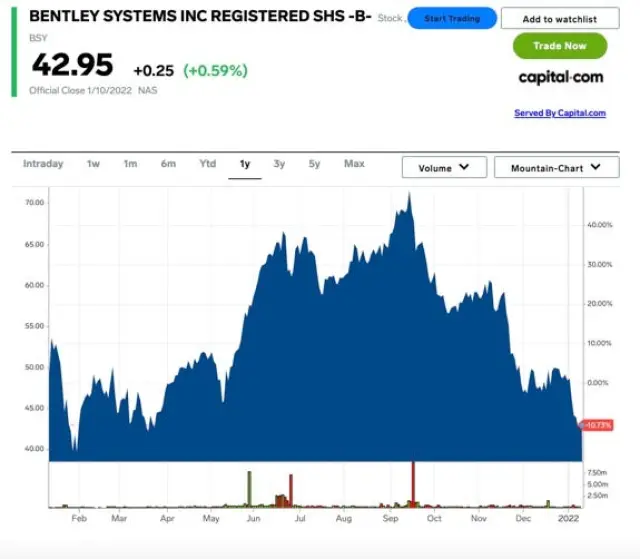Switch to the 1w time range
Image resolution: width=640 pixels, height=559 pixels.
point(93,164)
